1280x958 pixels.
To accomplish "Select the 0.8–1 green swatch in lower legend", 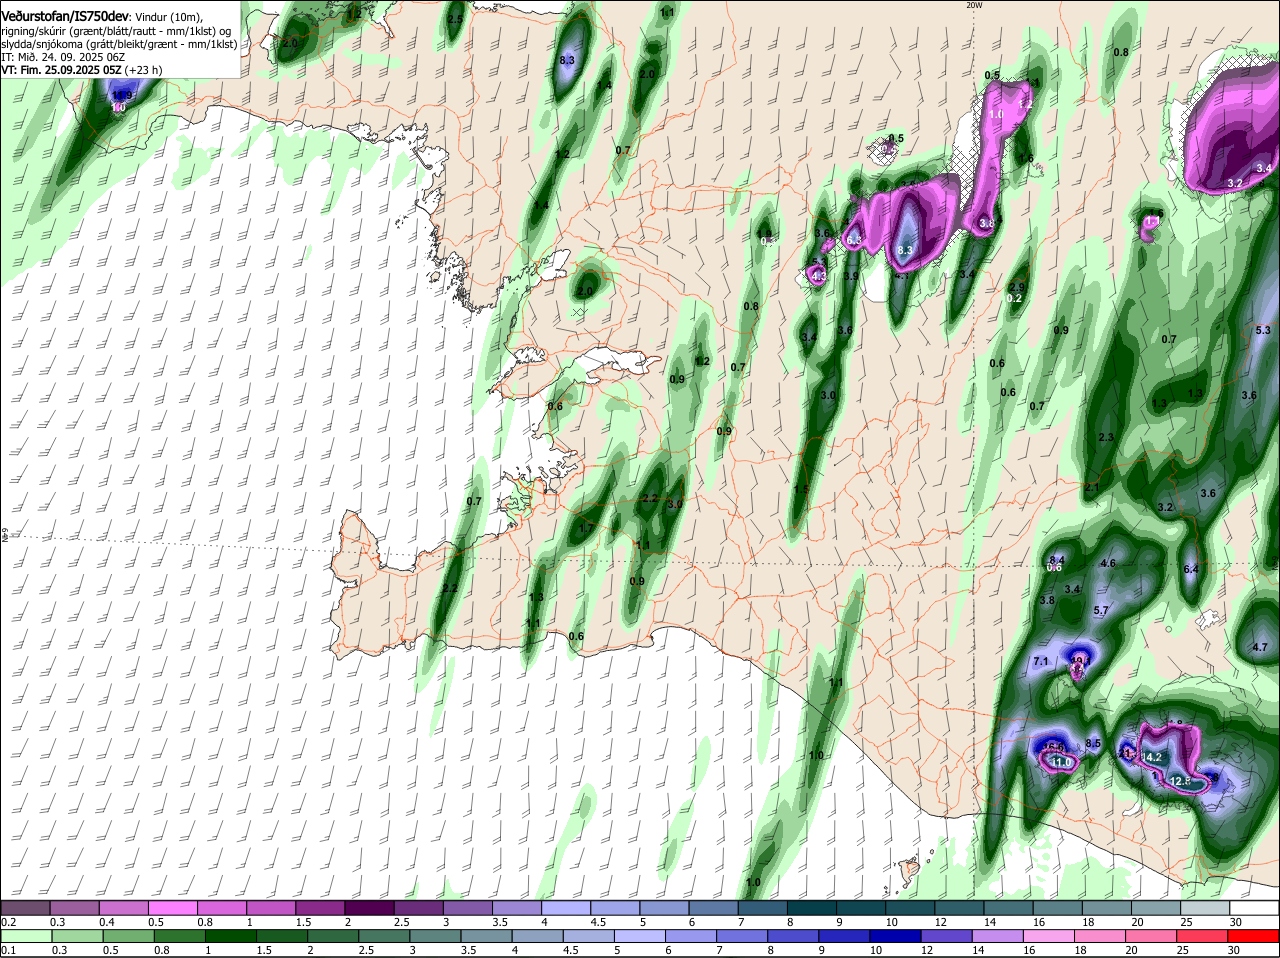I will [181, 935].
